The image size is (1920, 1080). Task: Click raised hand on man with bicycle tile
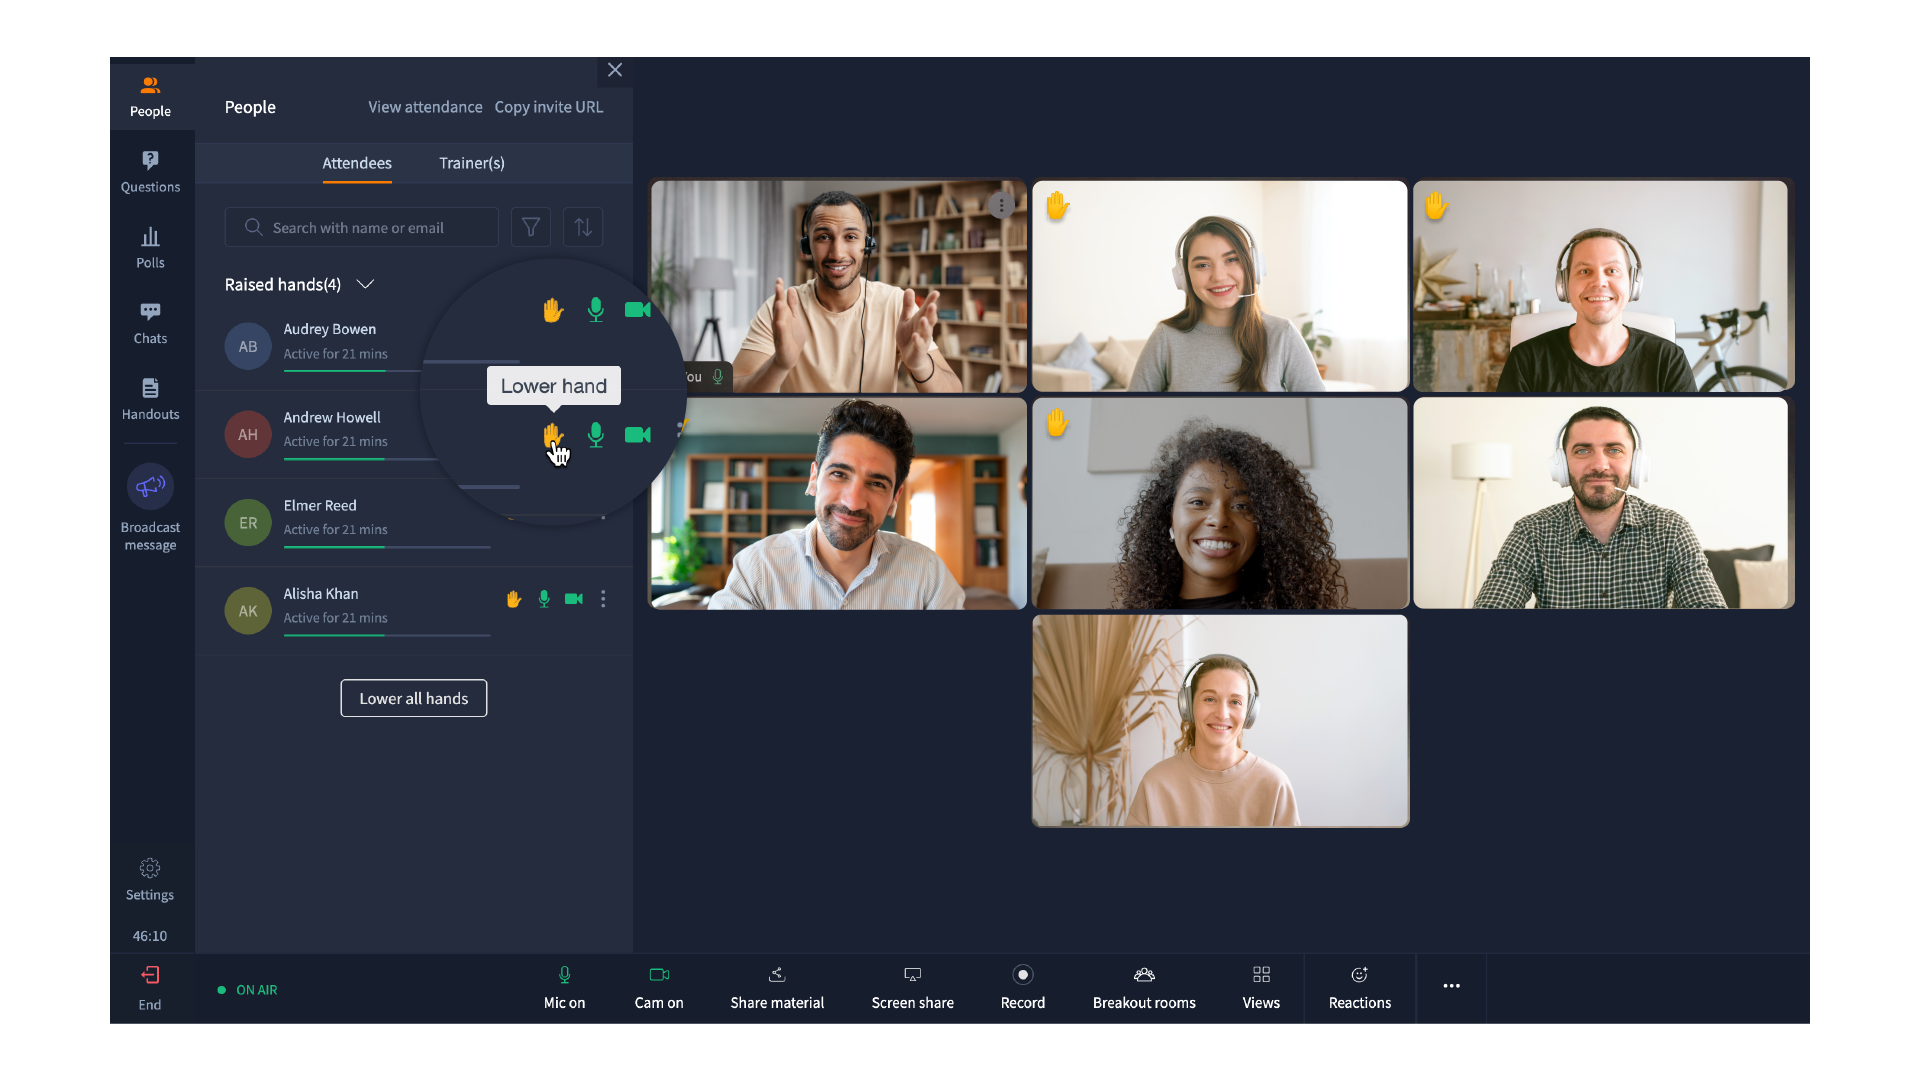coord(1436,205)
